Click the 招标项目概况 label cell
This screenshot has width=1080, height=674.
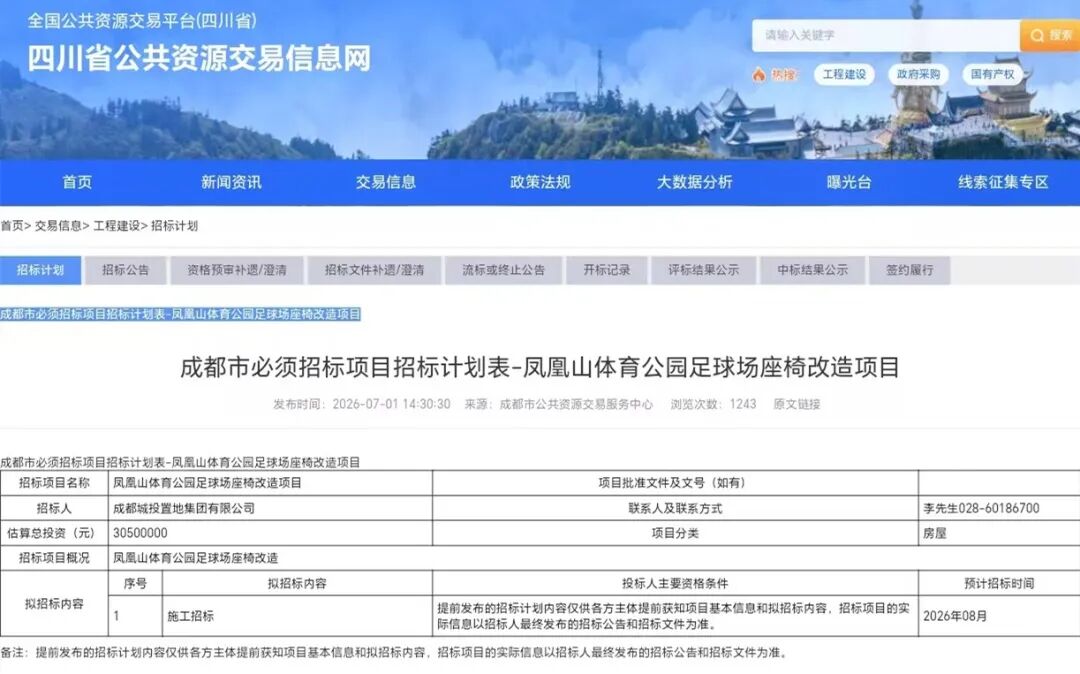(54, 558)
